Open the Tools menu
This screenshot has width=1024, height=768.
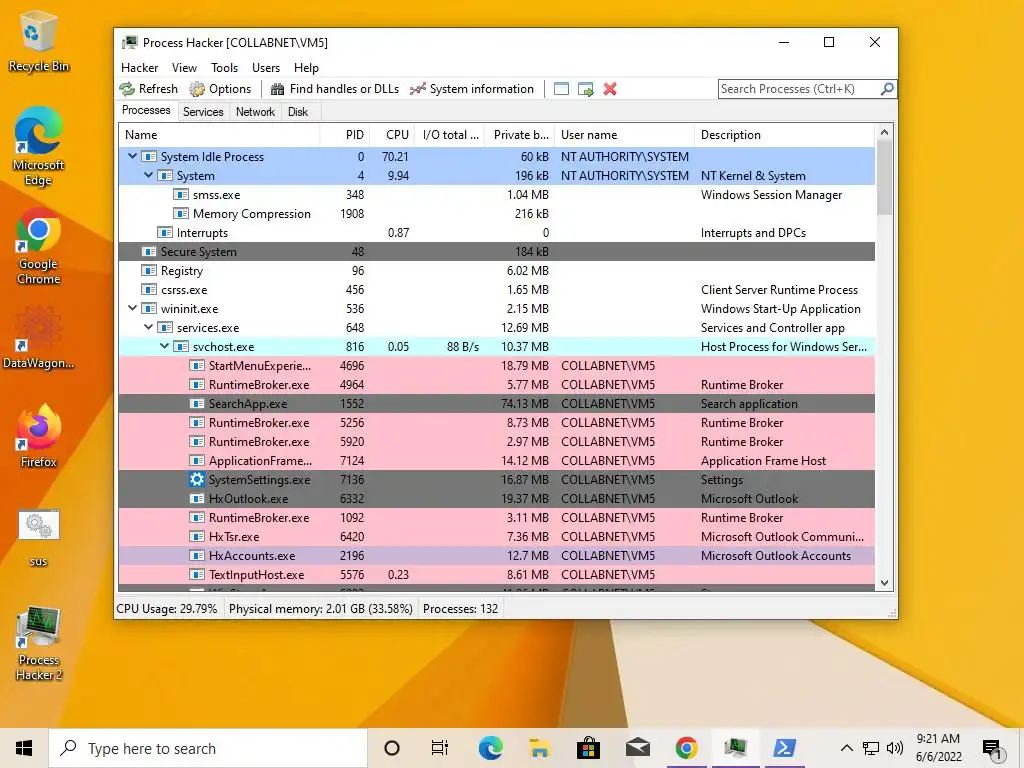click(x=224, y=68)
